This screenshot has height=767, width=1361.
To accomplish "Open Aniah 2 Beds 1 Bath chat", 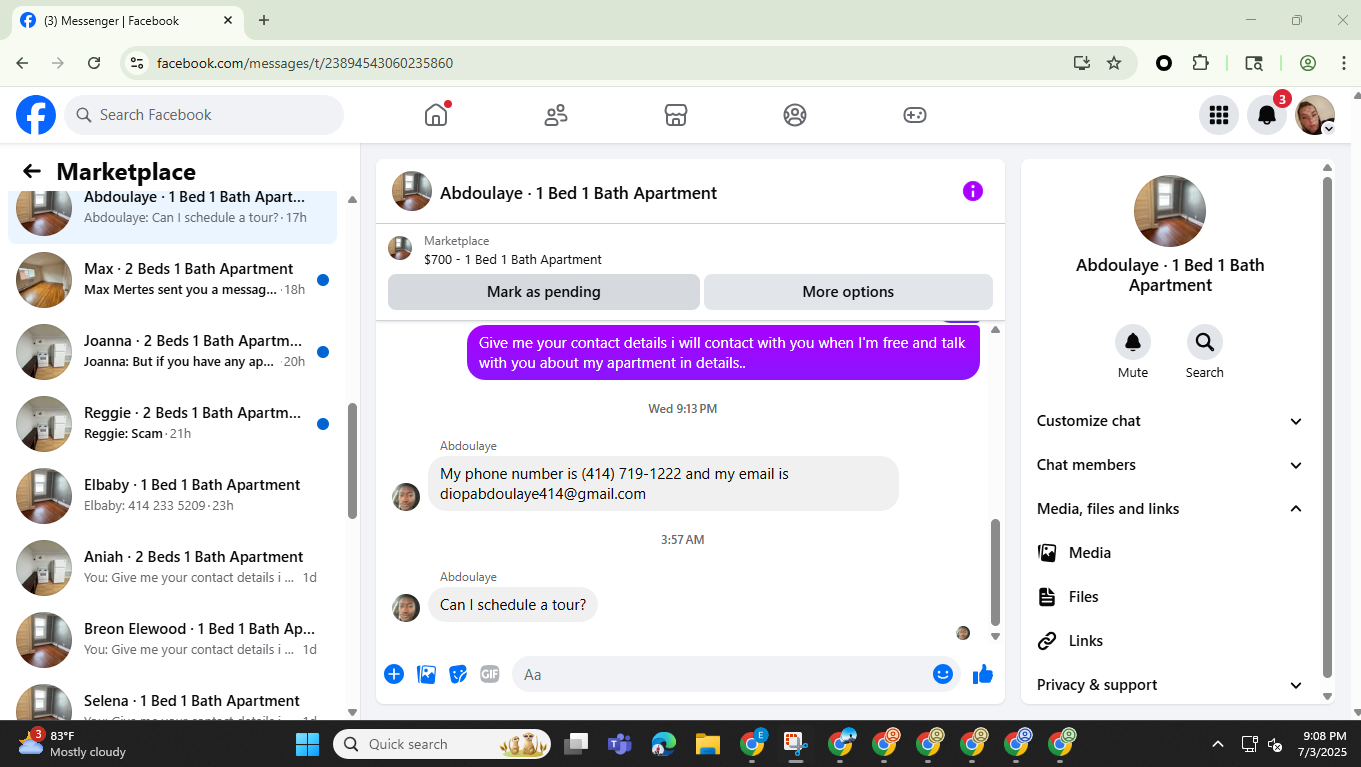I will pos(172,567).
